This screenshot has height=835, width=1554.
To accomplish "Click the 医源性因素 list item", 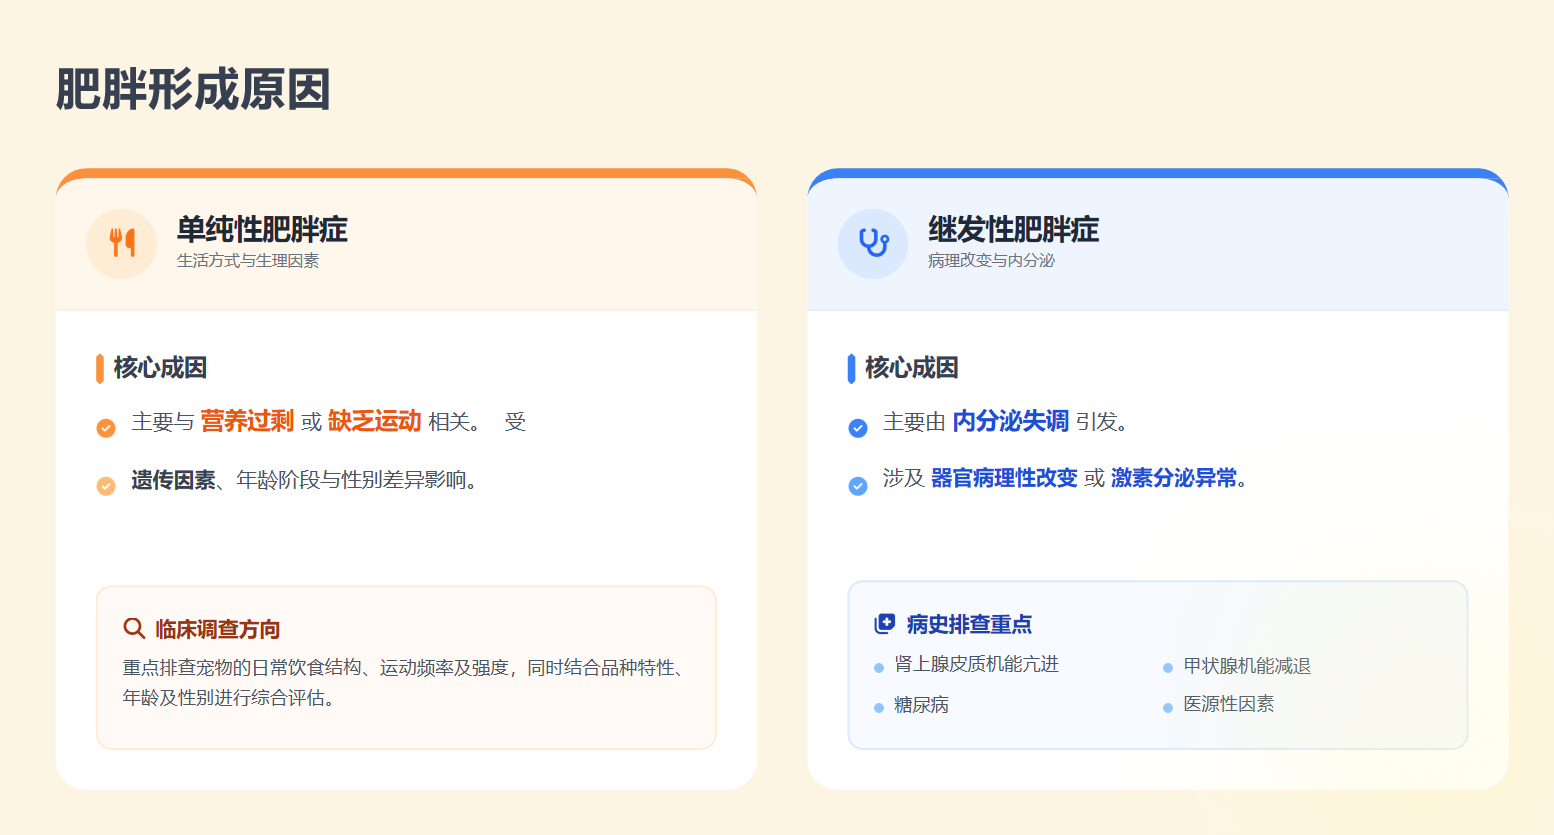I will pyautogui.click(x=1228, y=704).
